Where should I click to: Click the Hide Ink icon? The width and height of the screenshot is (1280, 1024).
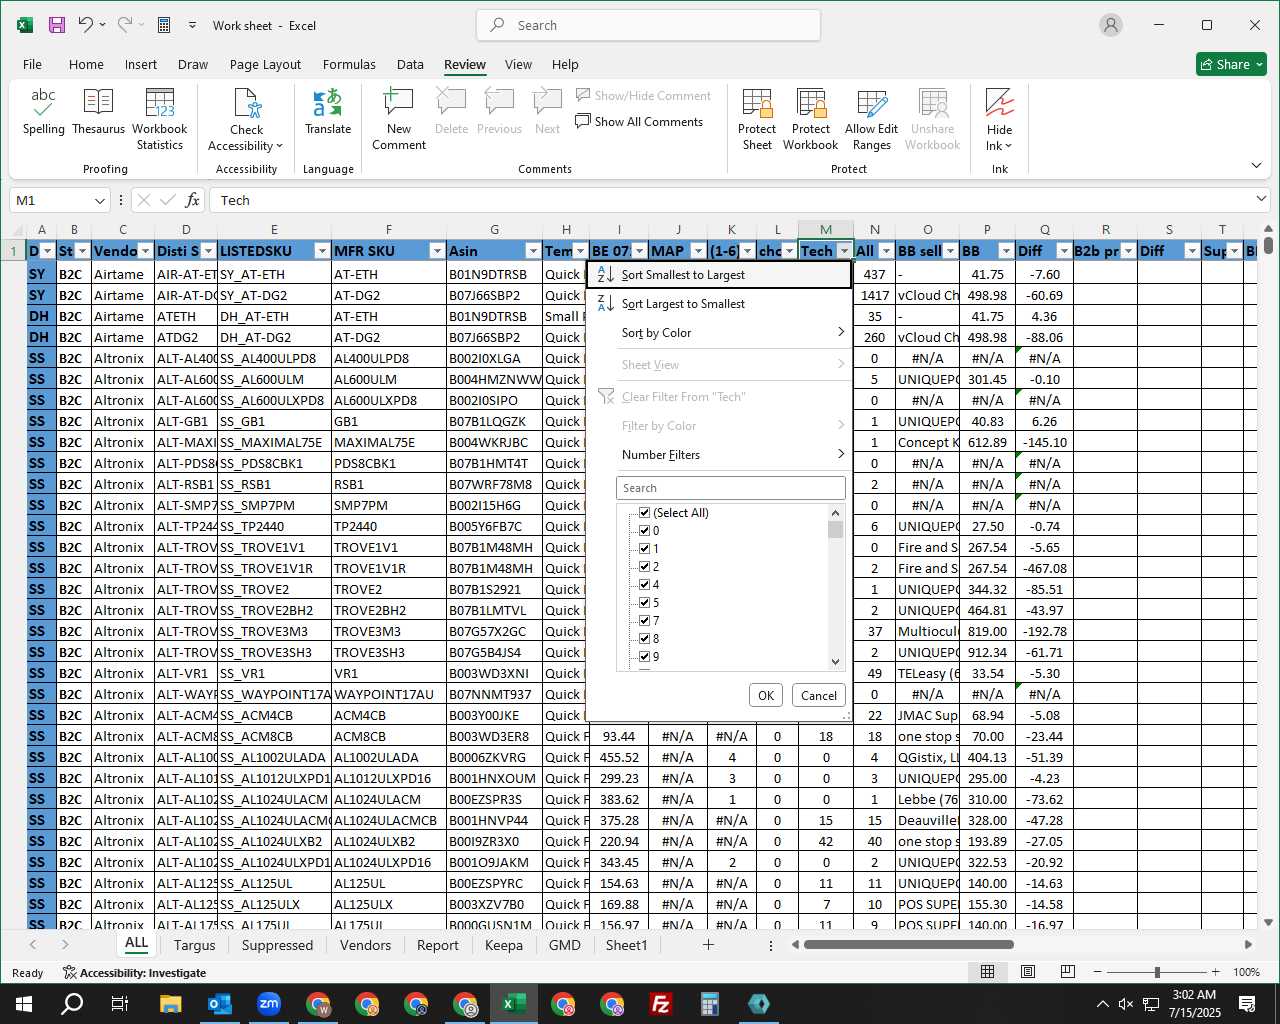(1000, 120)
